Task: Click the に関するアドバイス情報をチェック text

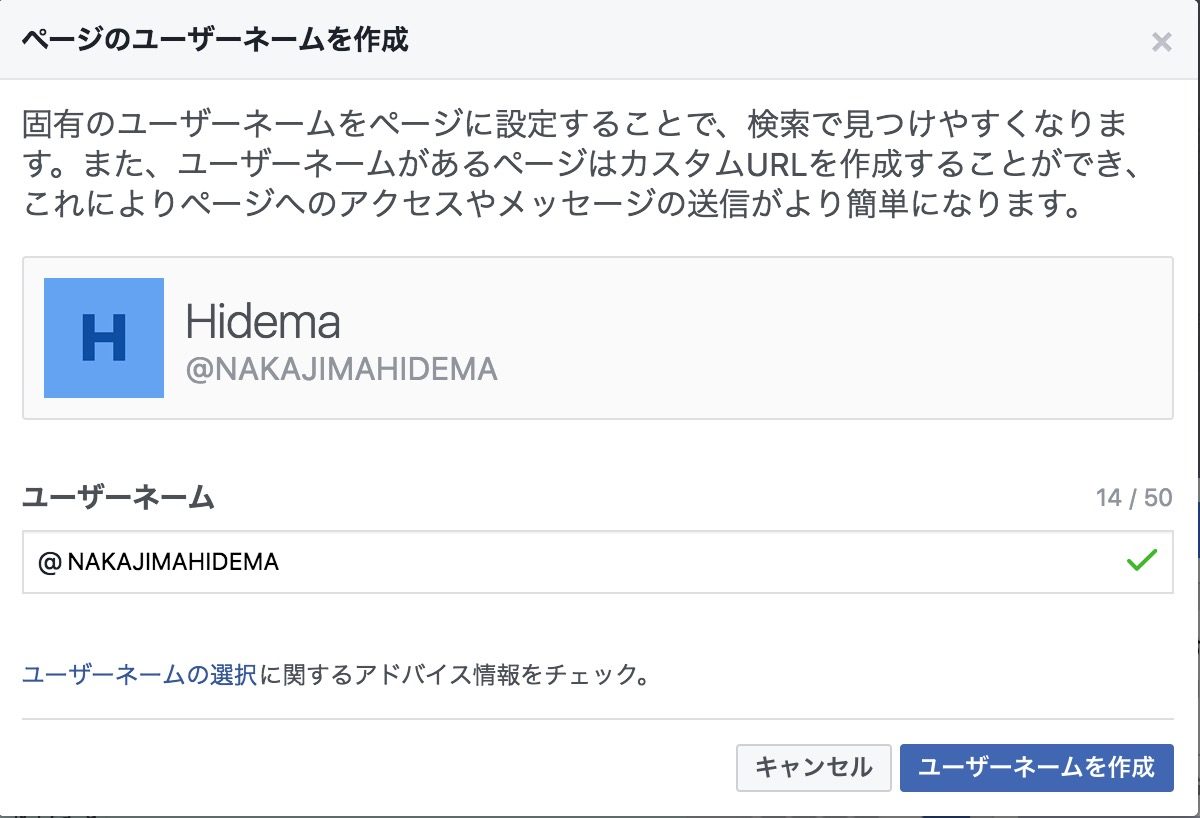Action: [x=456, y=675]
